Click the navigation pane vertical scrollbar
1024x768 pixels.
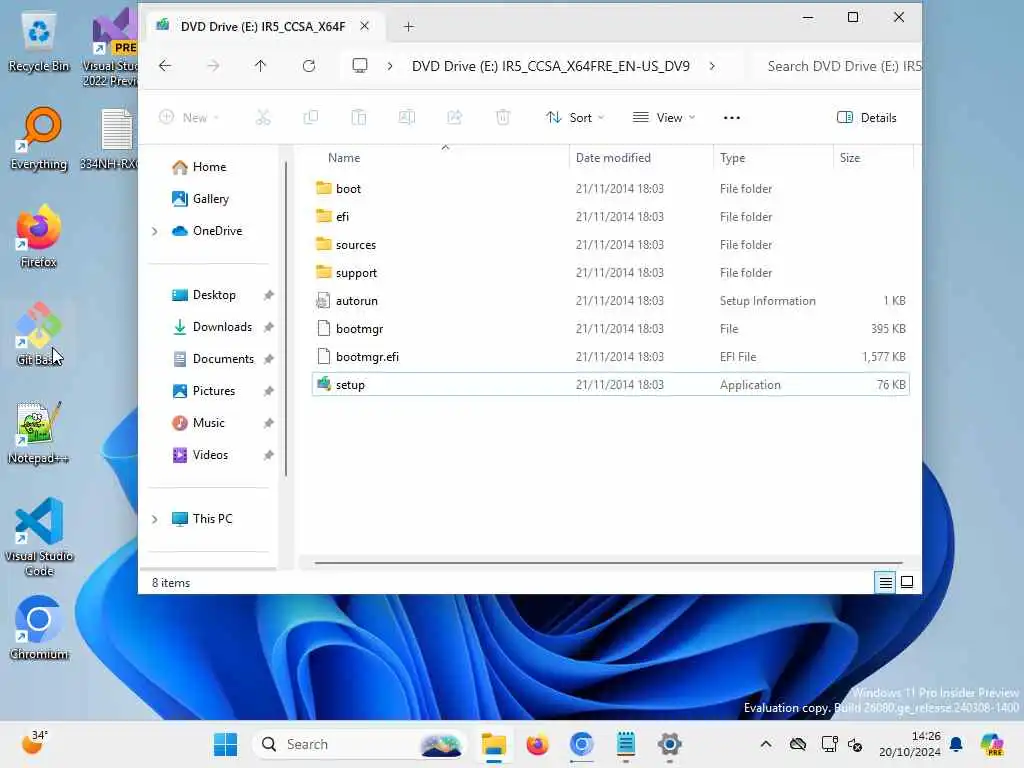coord(286,319)
